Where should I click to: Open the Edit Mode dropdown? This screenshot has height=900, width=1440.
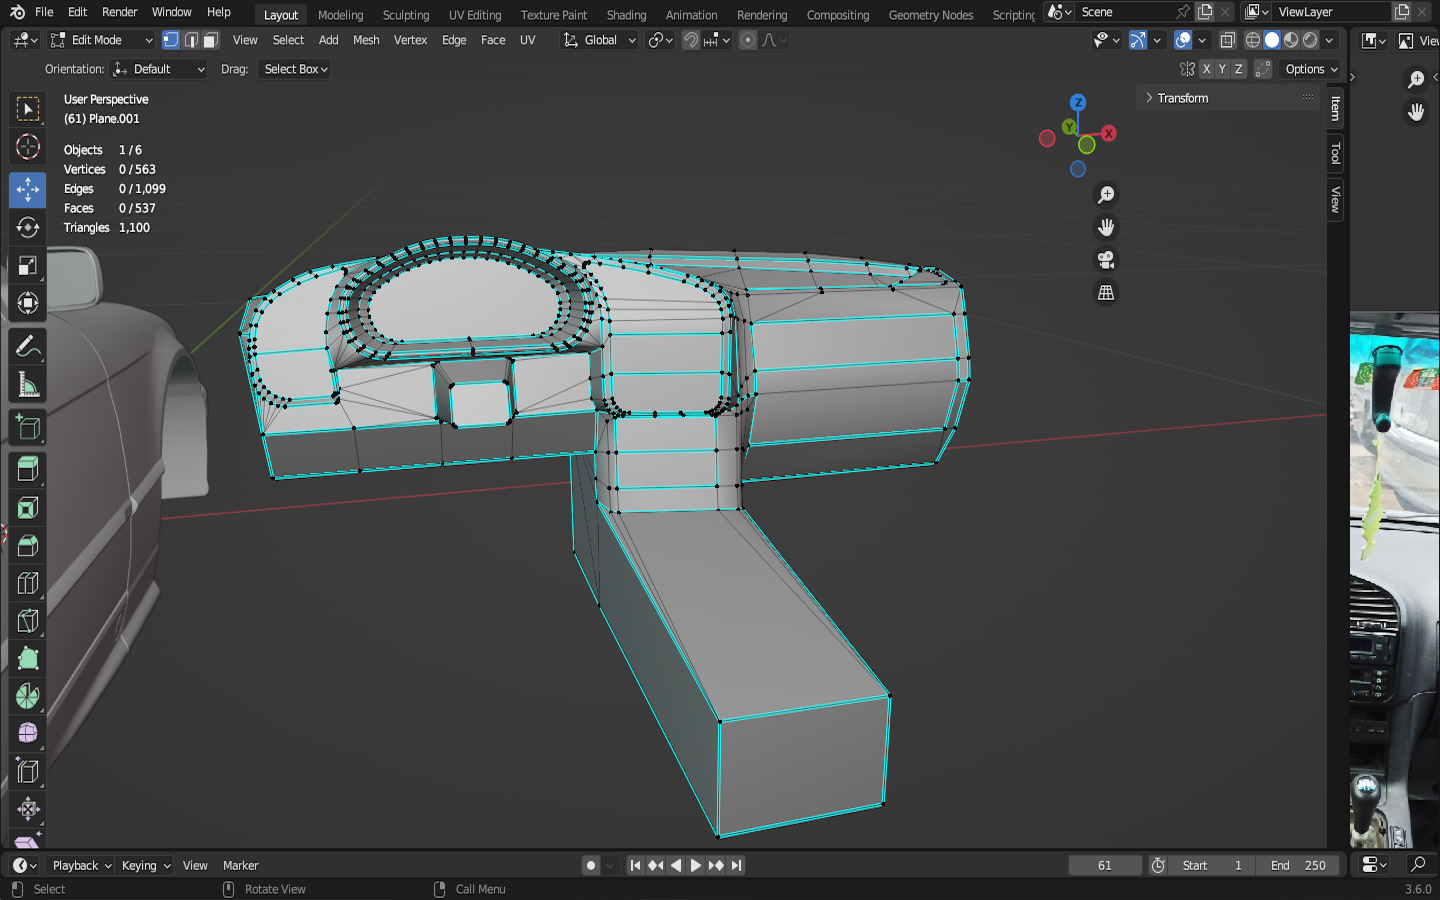point(101,40)
